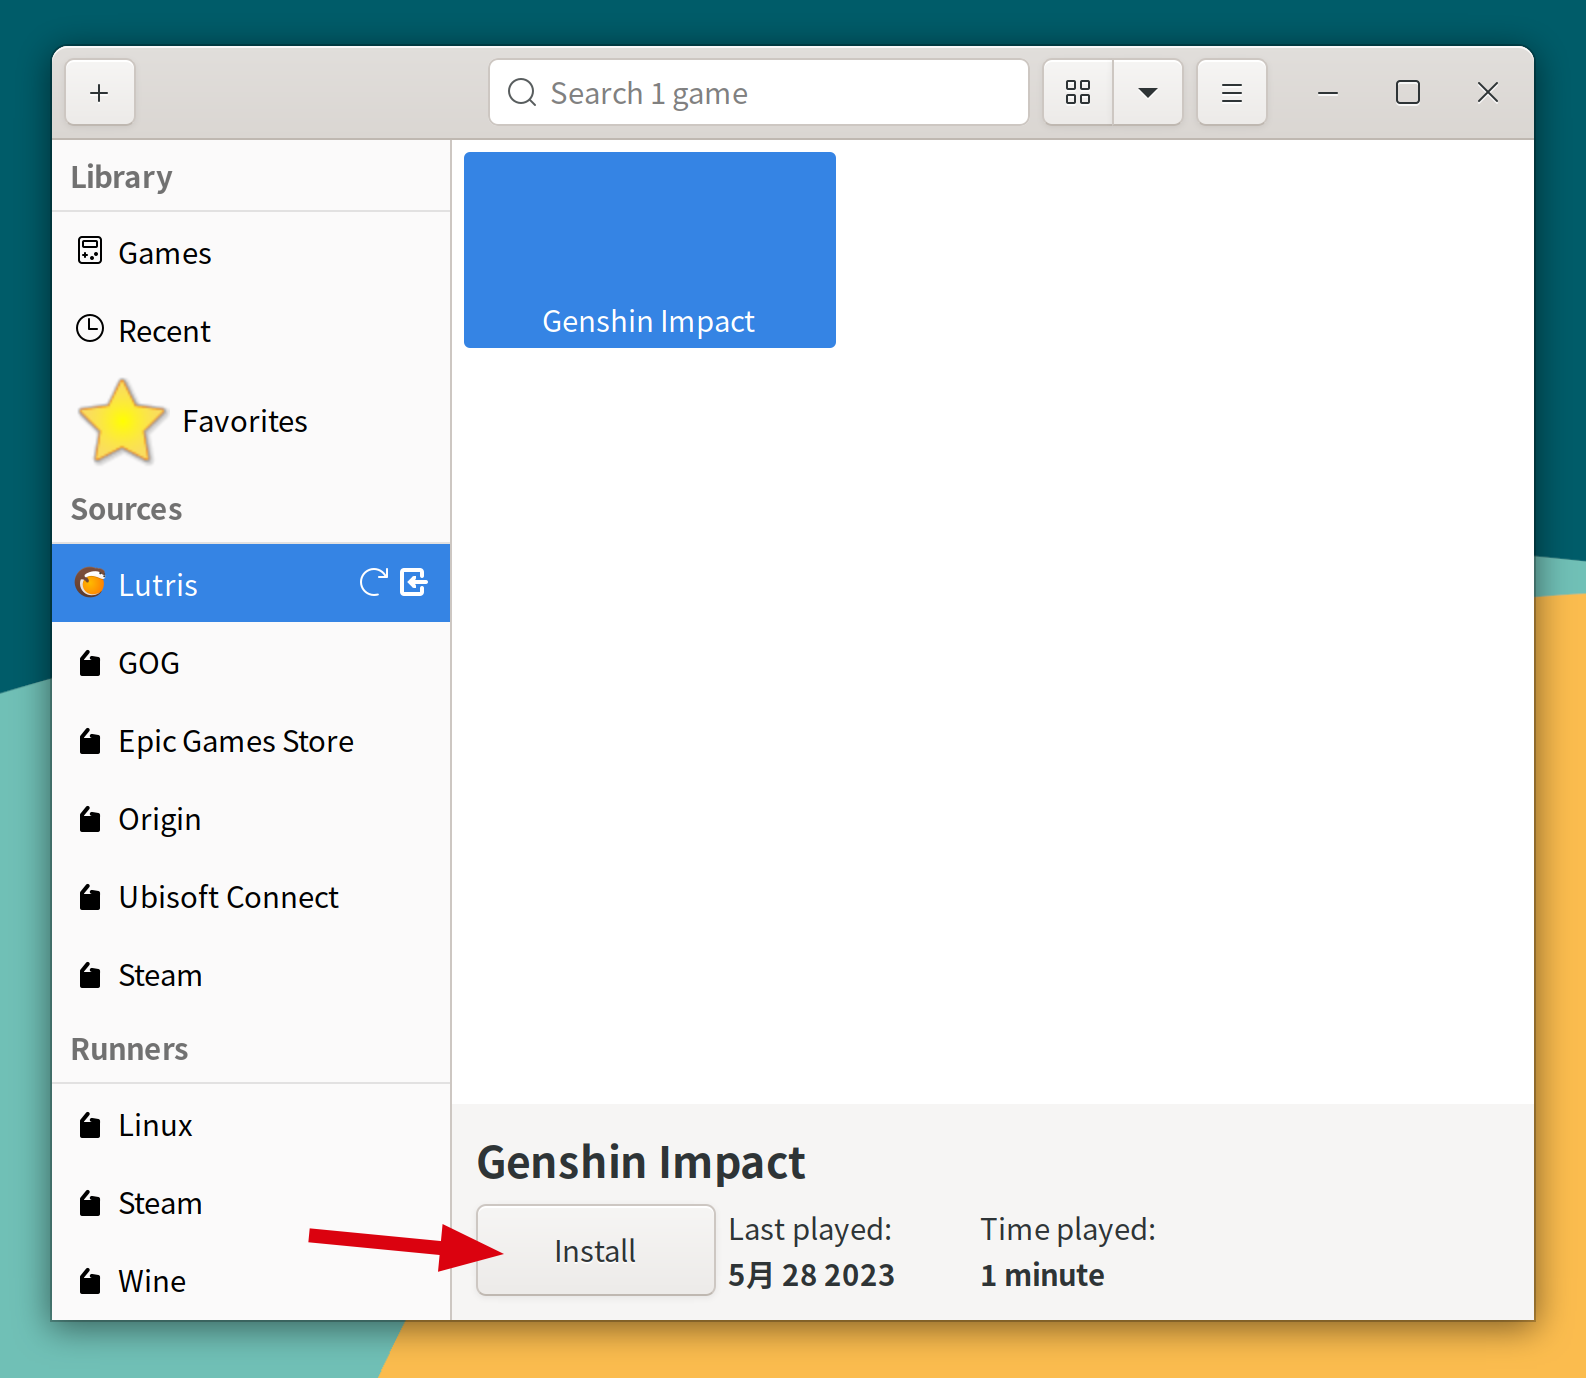This screenshot has height=1378, width=1586.
Task: Click the Lutris disconnect/logout icon
Action: [x=414, y=582]
